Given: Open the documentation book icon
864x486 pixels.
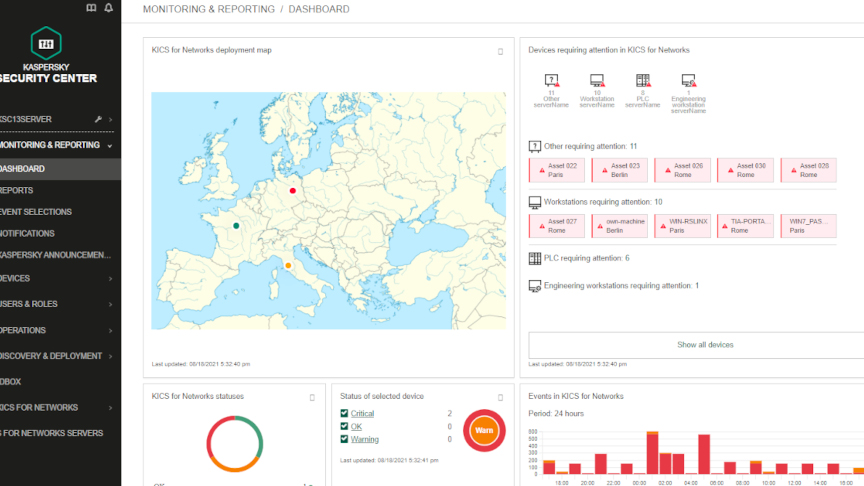Looking at the screenshot, I should [x=91, y=8].
